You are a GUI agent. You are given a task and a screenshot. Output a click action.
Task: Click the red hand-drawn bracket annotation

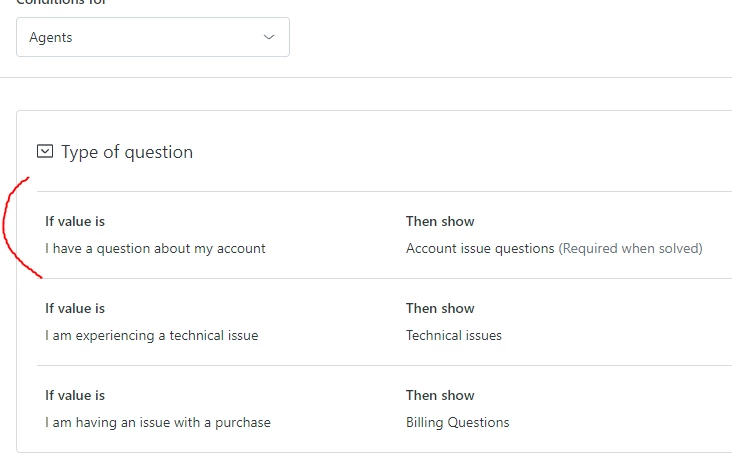coord(9,225)
